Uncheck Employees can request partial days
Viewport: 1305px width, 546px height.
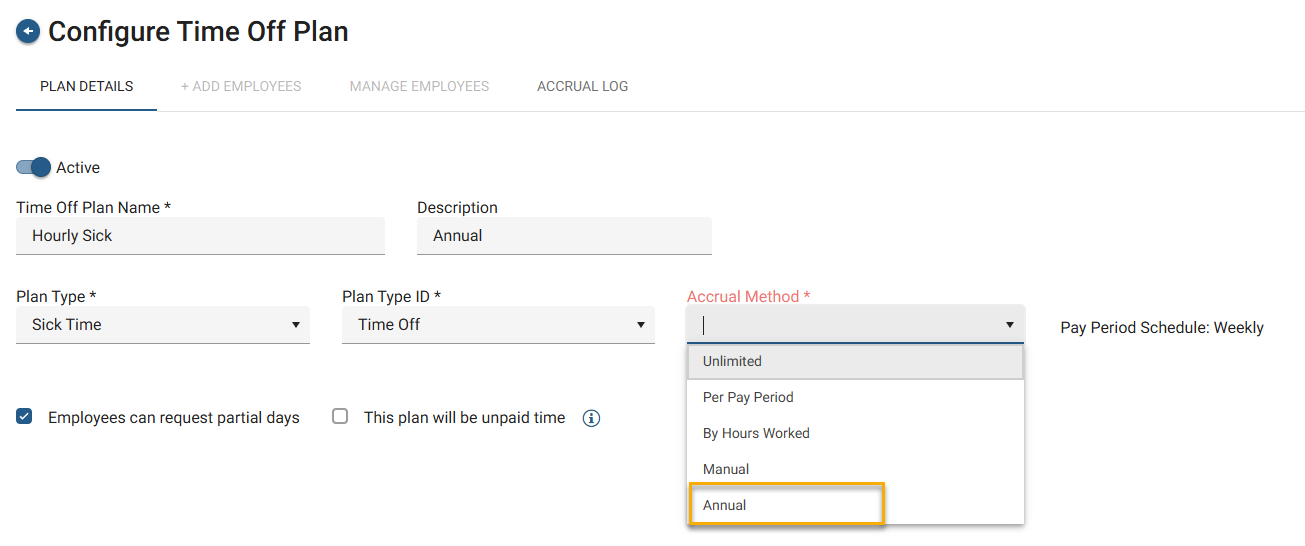click(25, 417)
